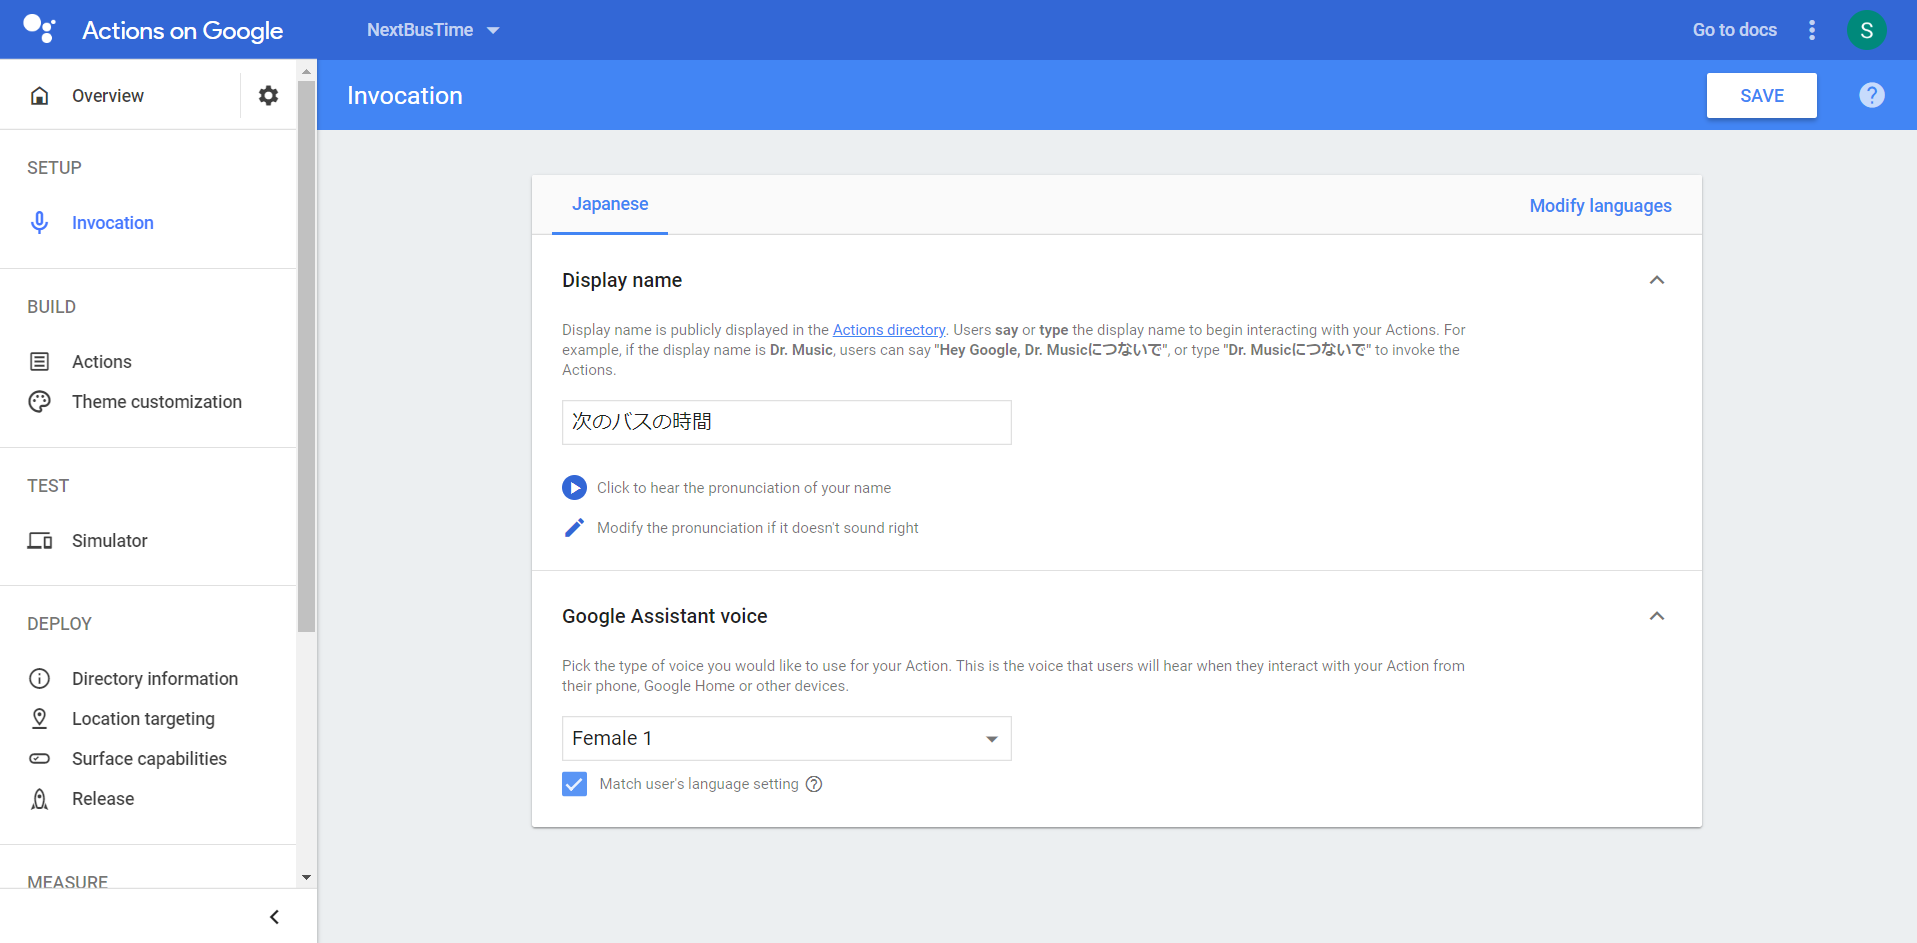Open Theme customization in the sidebar

tap(157, 402)
